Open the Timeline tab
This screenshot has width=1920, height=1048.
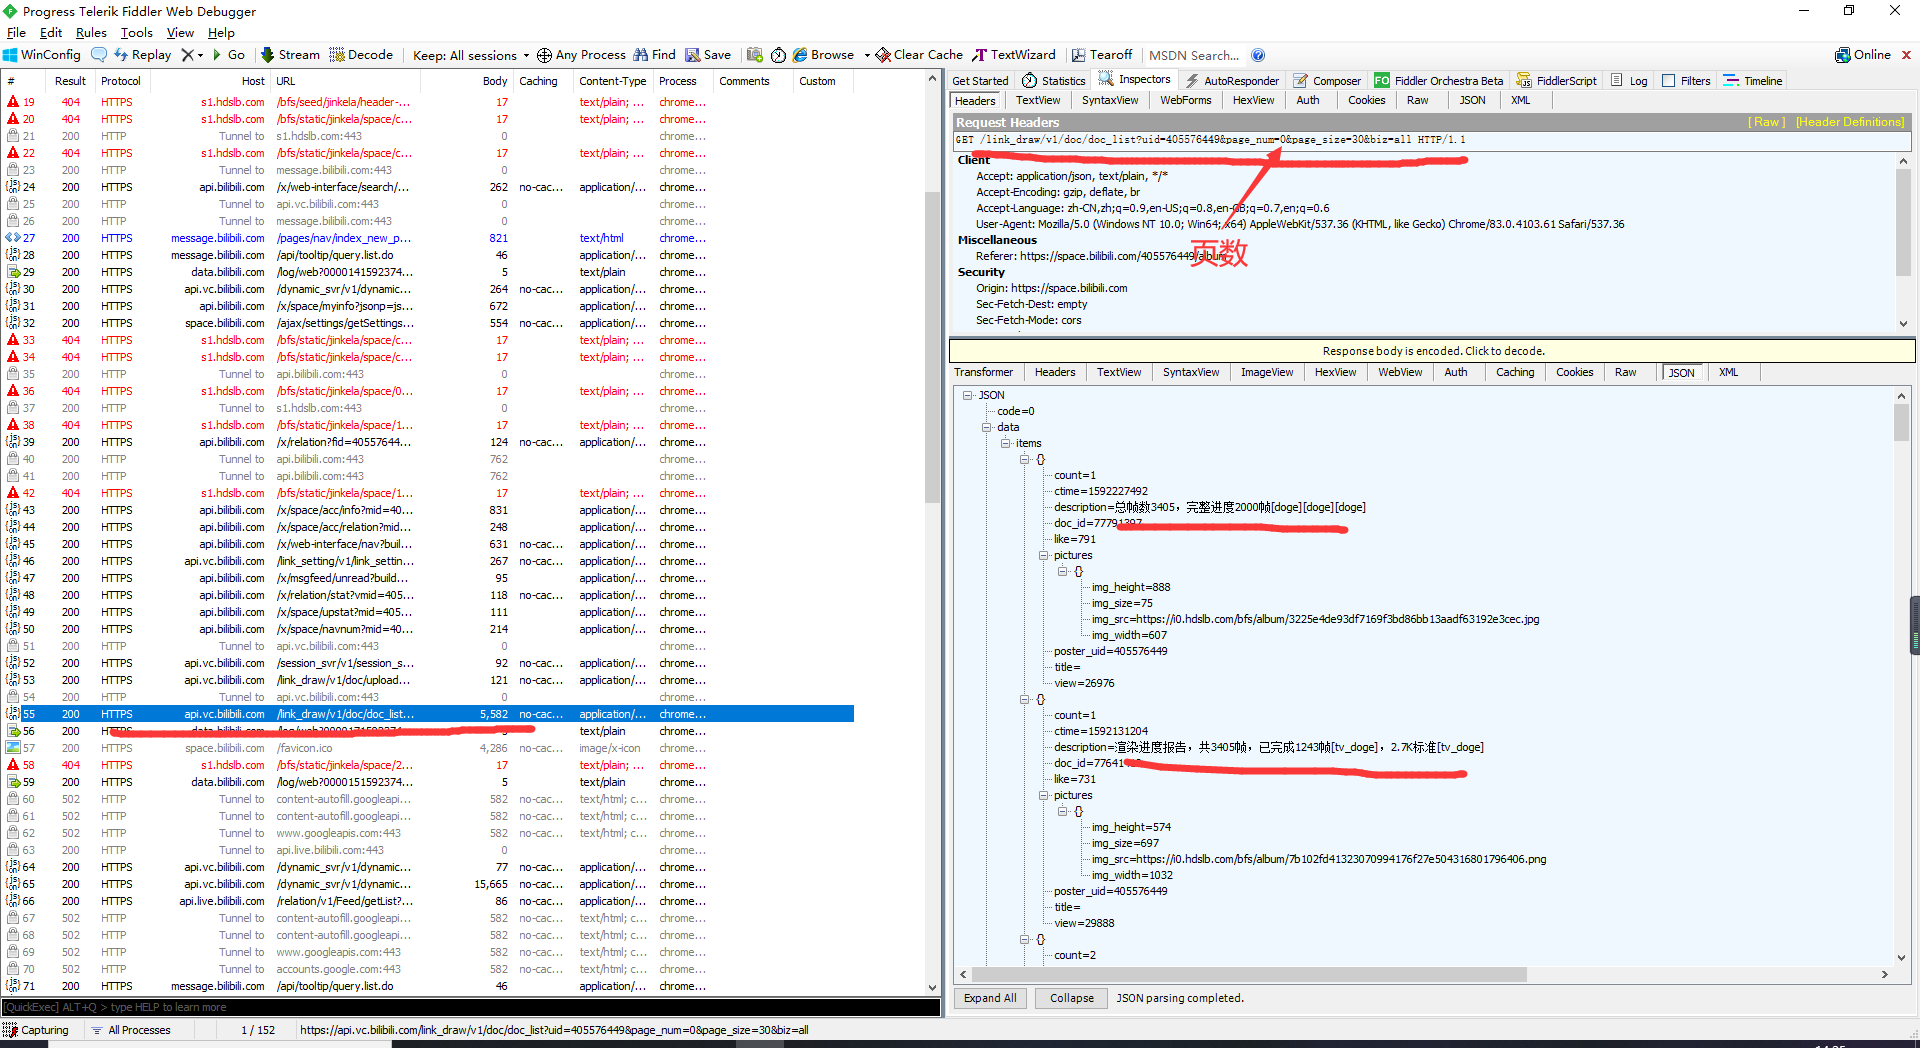(1753, 81)
